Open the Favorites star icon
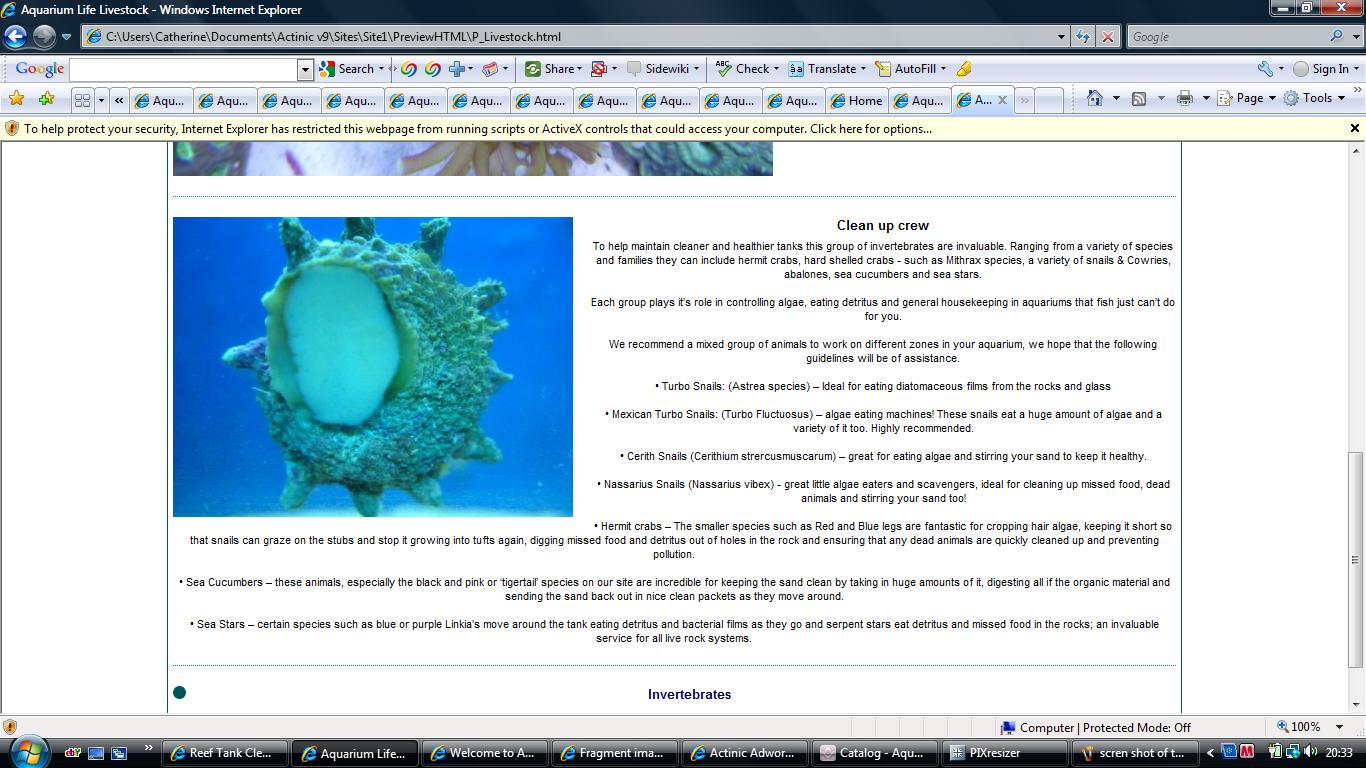This screenshot has width=1366, height=768. pos(16,99)
